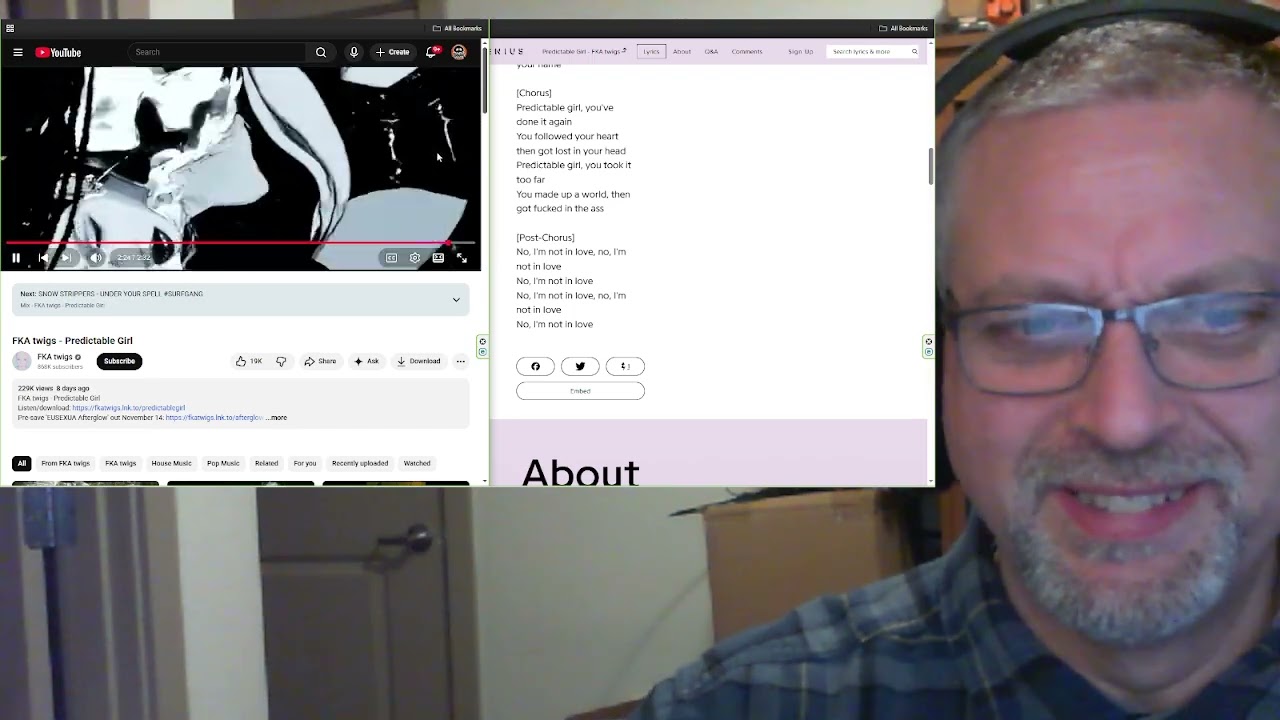1280x720 pixels.
Task: Click the YouTube Create button
Action: tap(392, 52)
